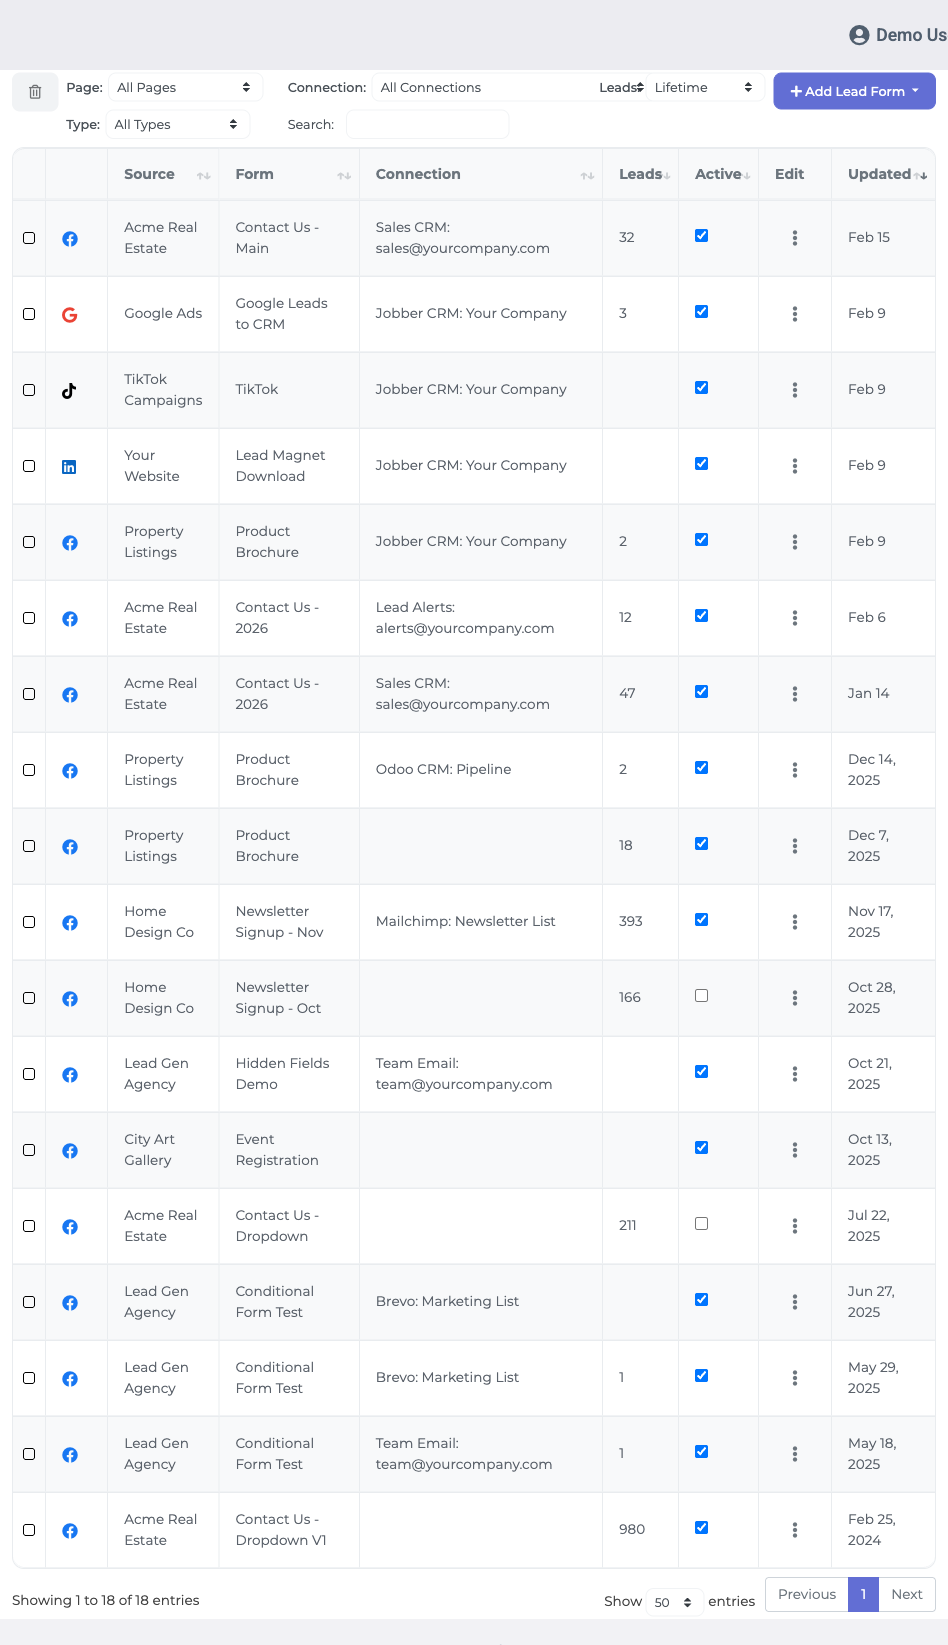Select page 1 in pagination
This screenshot has height=1645, width=948.
863,1594
